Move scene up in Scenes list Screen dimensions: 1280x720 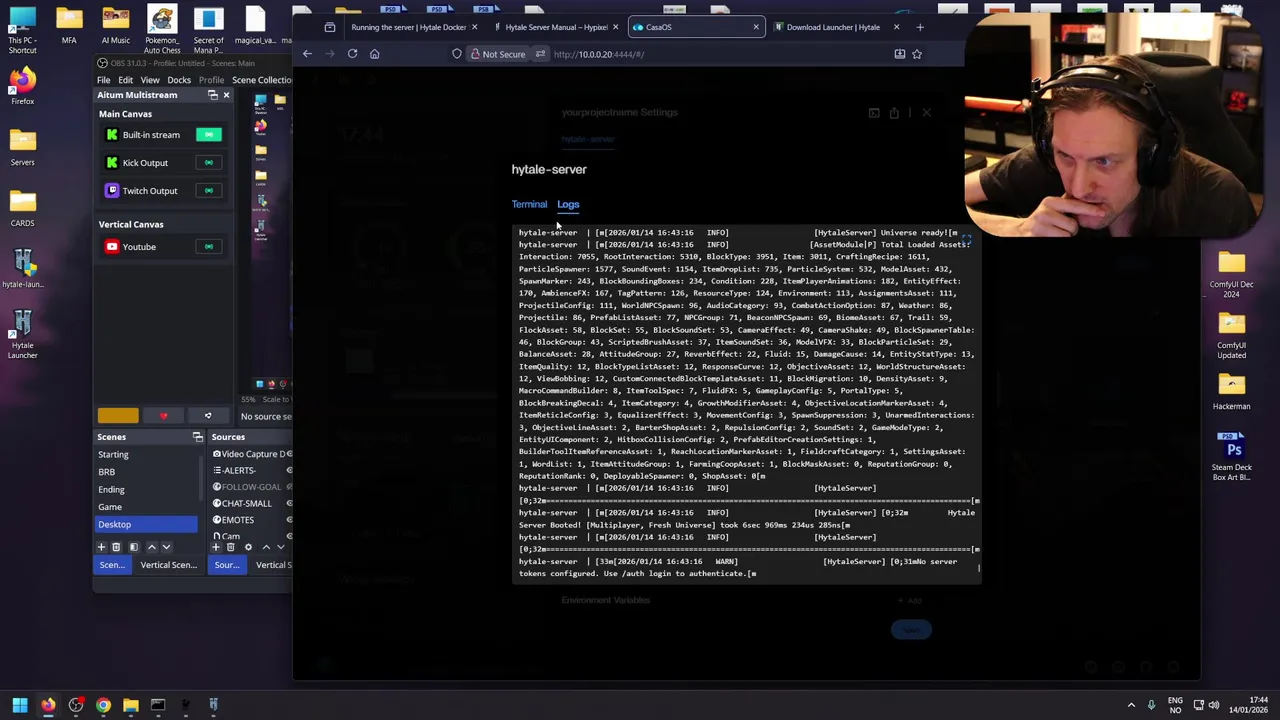152,547
